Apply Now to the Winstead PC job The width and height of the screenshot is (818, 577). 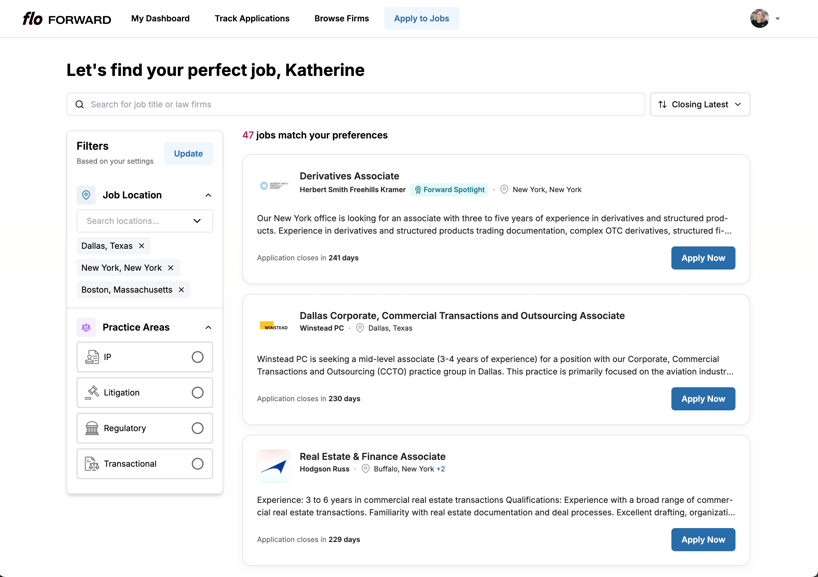pyautogui.click(x=703, y=399)
